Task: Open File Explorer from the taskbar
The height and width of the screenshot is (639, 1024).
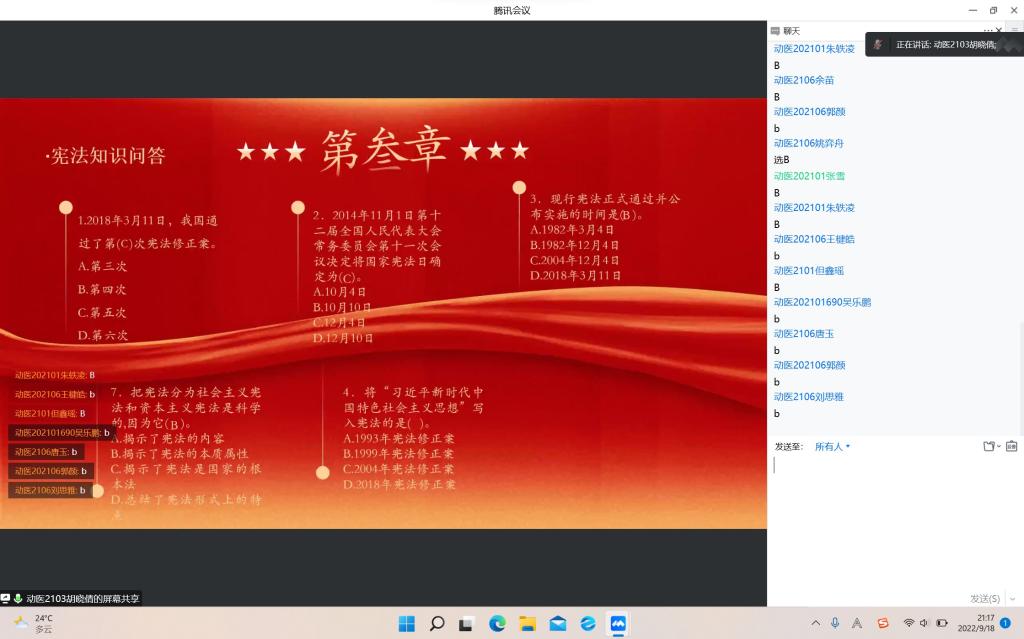Action: pyautogui.click(x=527, y=624)
